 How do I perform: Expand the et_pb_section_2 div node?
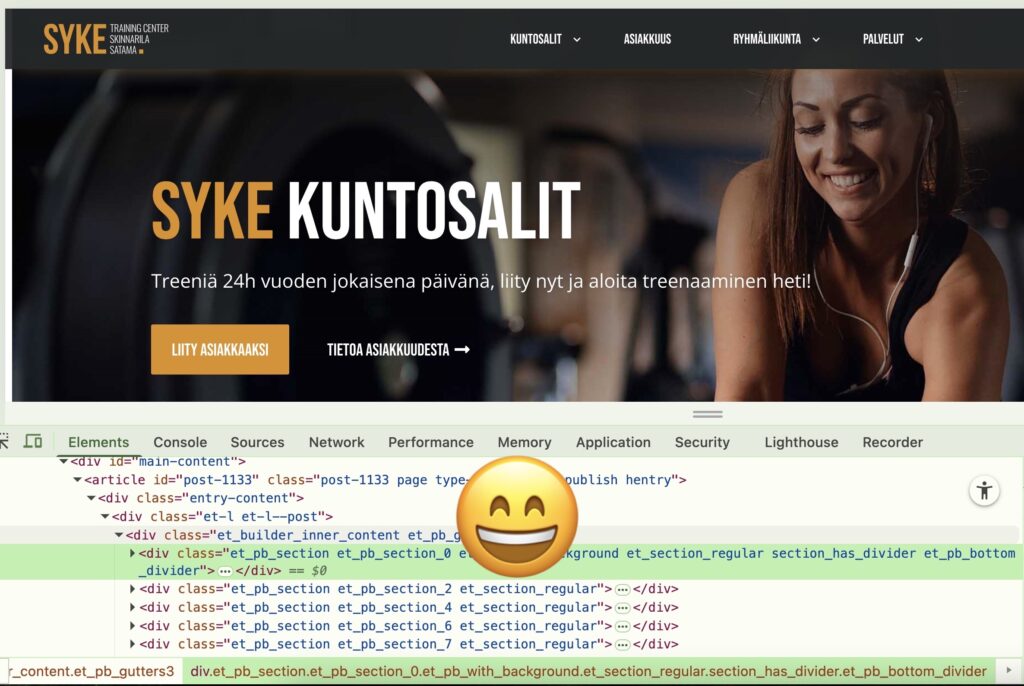point(134,589)
